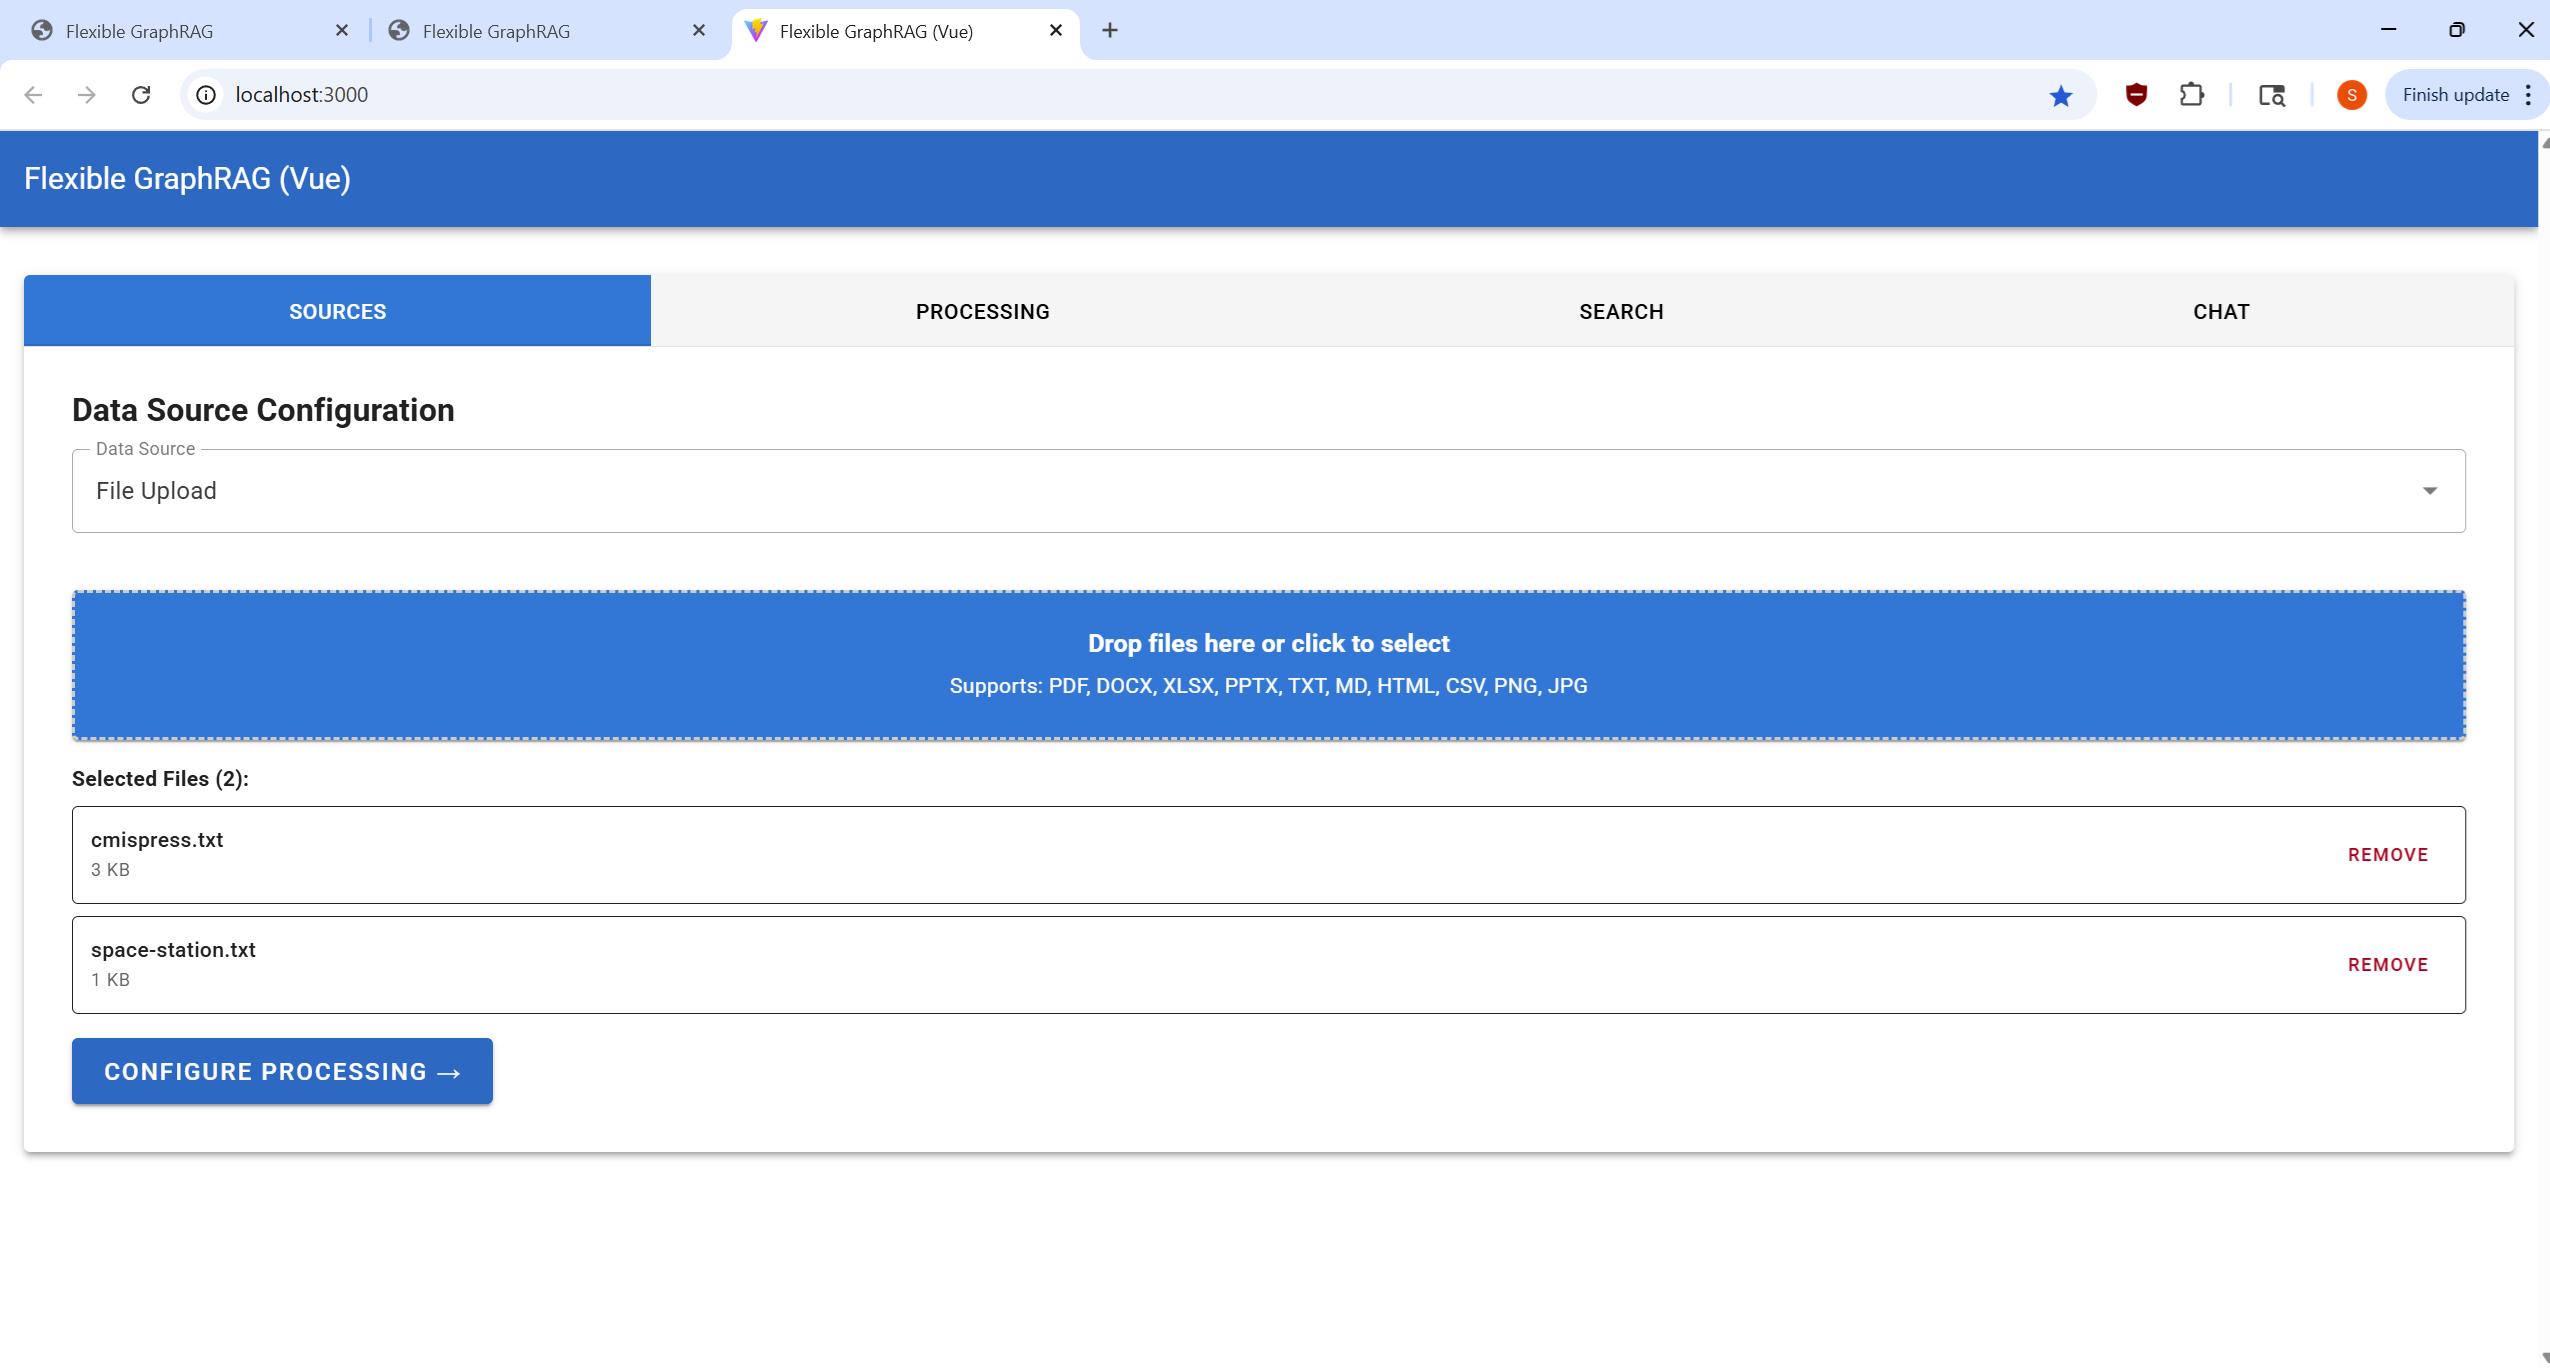
Task: Expand the Data Source dropdown arrow
Action: 2429,491
